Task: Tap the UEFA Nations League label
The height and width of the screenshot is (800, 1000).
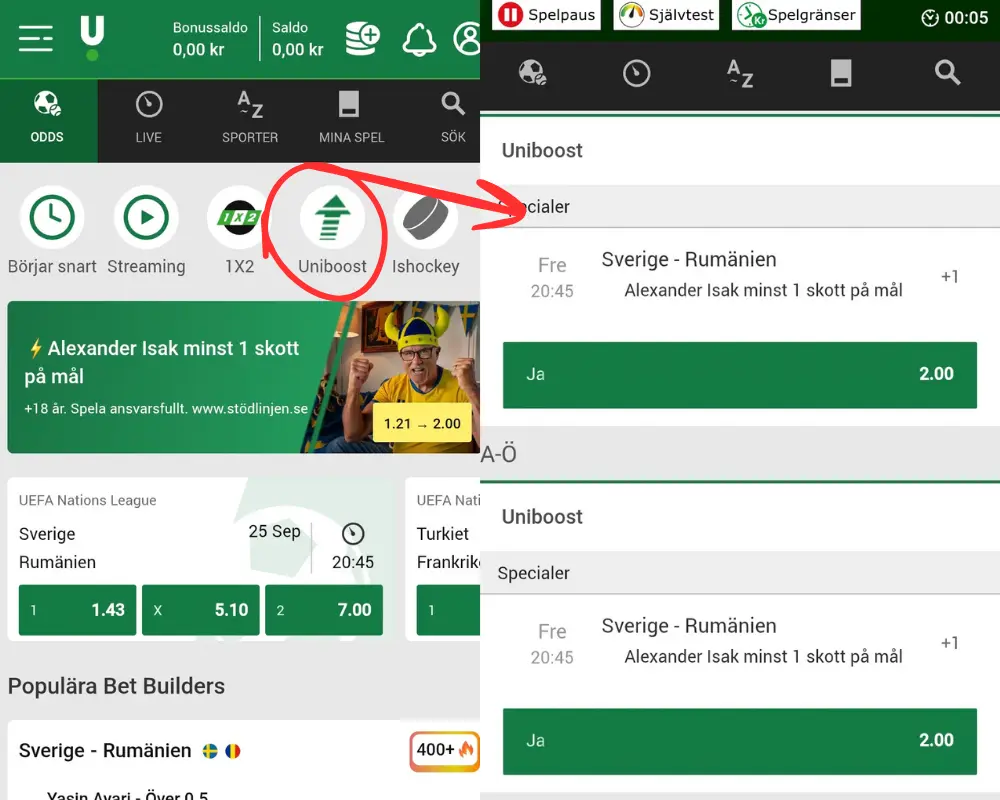Action: [87, 500]
